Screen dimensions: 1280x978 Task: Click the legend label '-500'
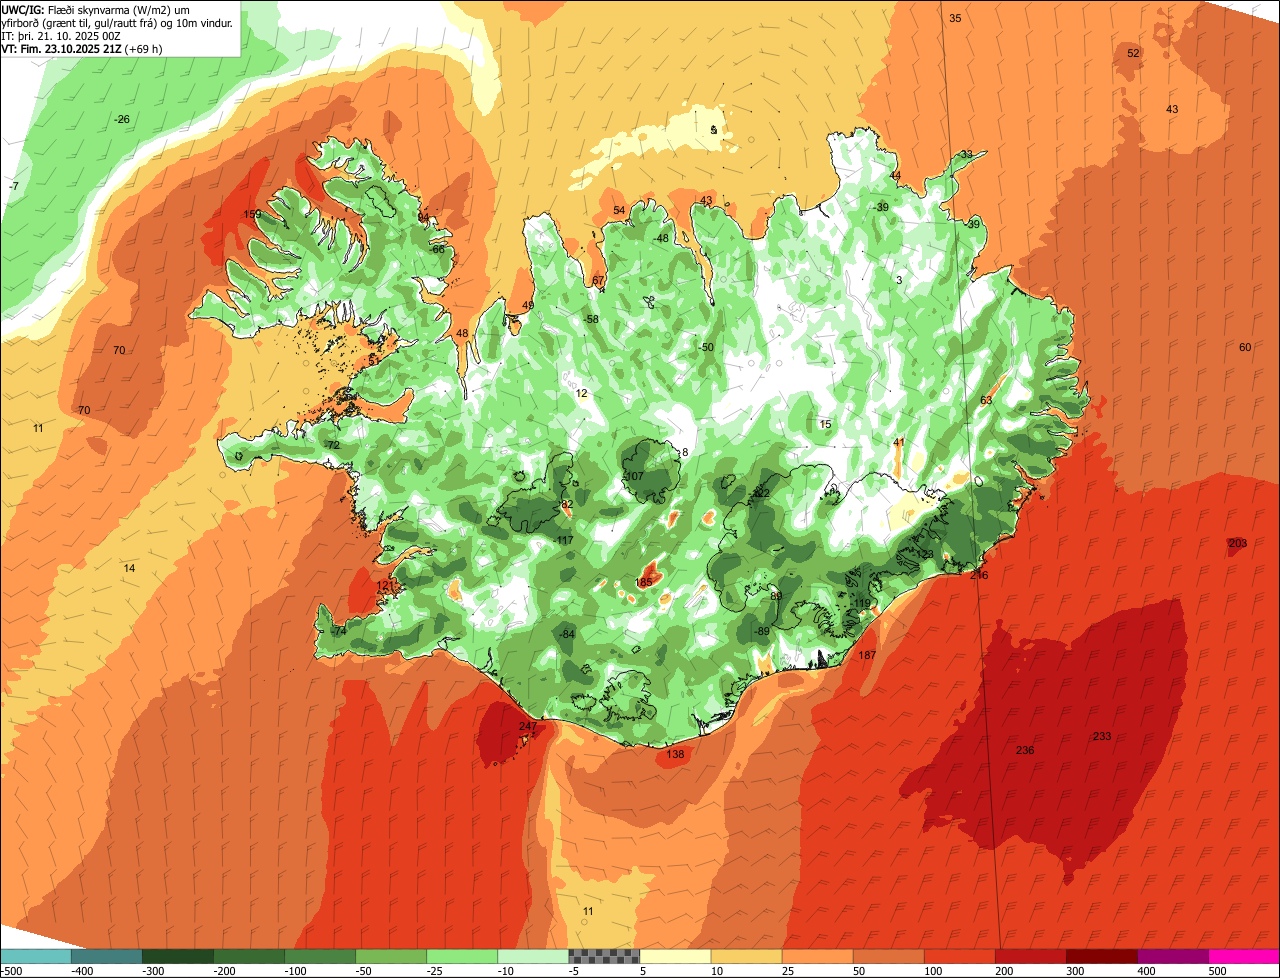pos(10,971)
